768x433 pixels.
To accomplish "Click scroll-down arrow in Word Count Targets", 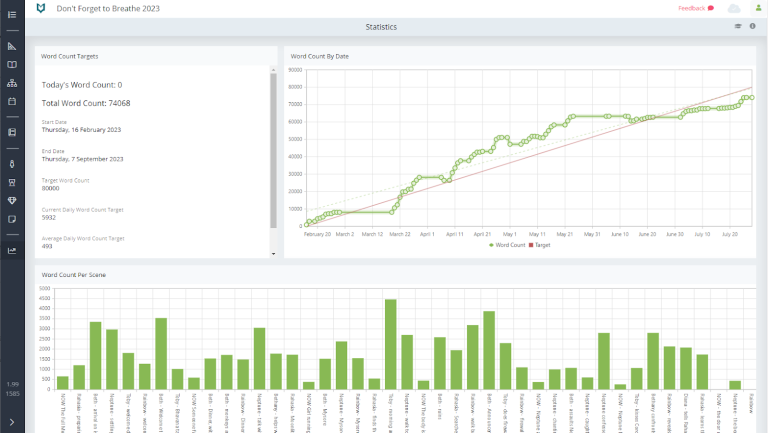I will point(274,254).
